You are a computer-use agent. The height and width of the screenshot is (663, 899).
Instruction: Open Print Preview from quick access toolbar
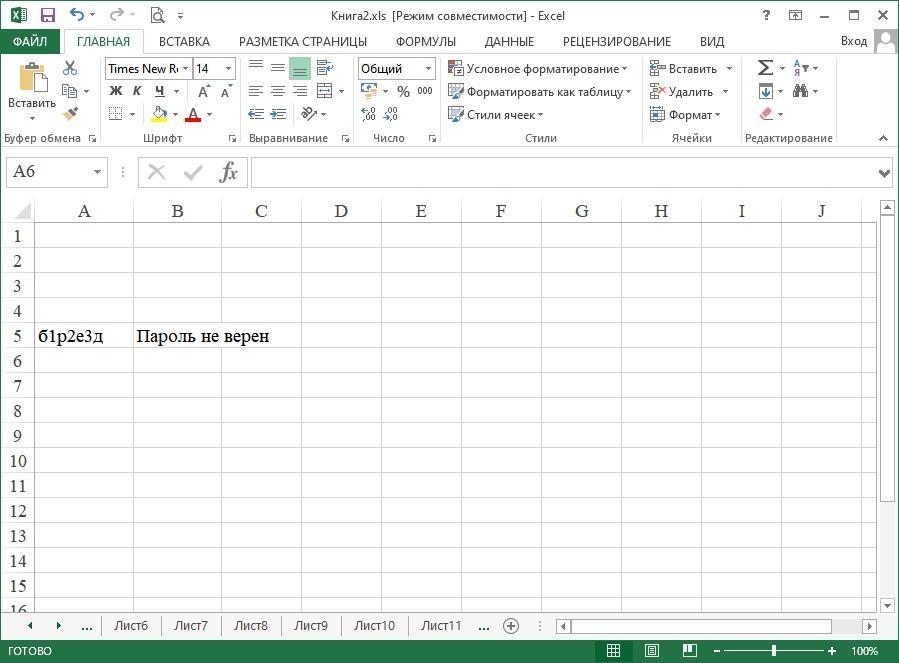coord(157,15)
